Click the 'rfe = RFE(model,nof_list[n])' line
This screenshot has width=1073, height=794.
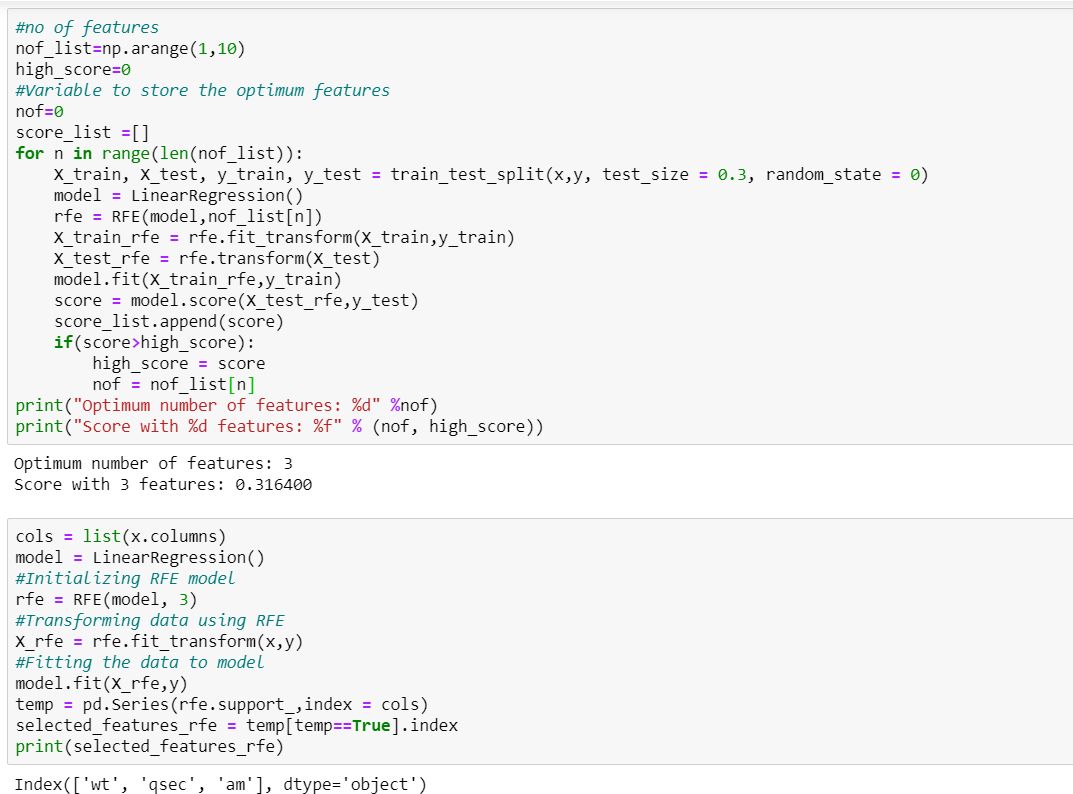click(x=188, y=216)
